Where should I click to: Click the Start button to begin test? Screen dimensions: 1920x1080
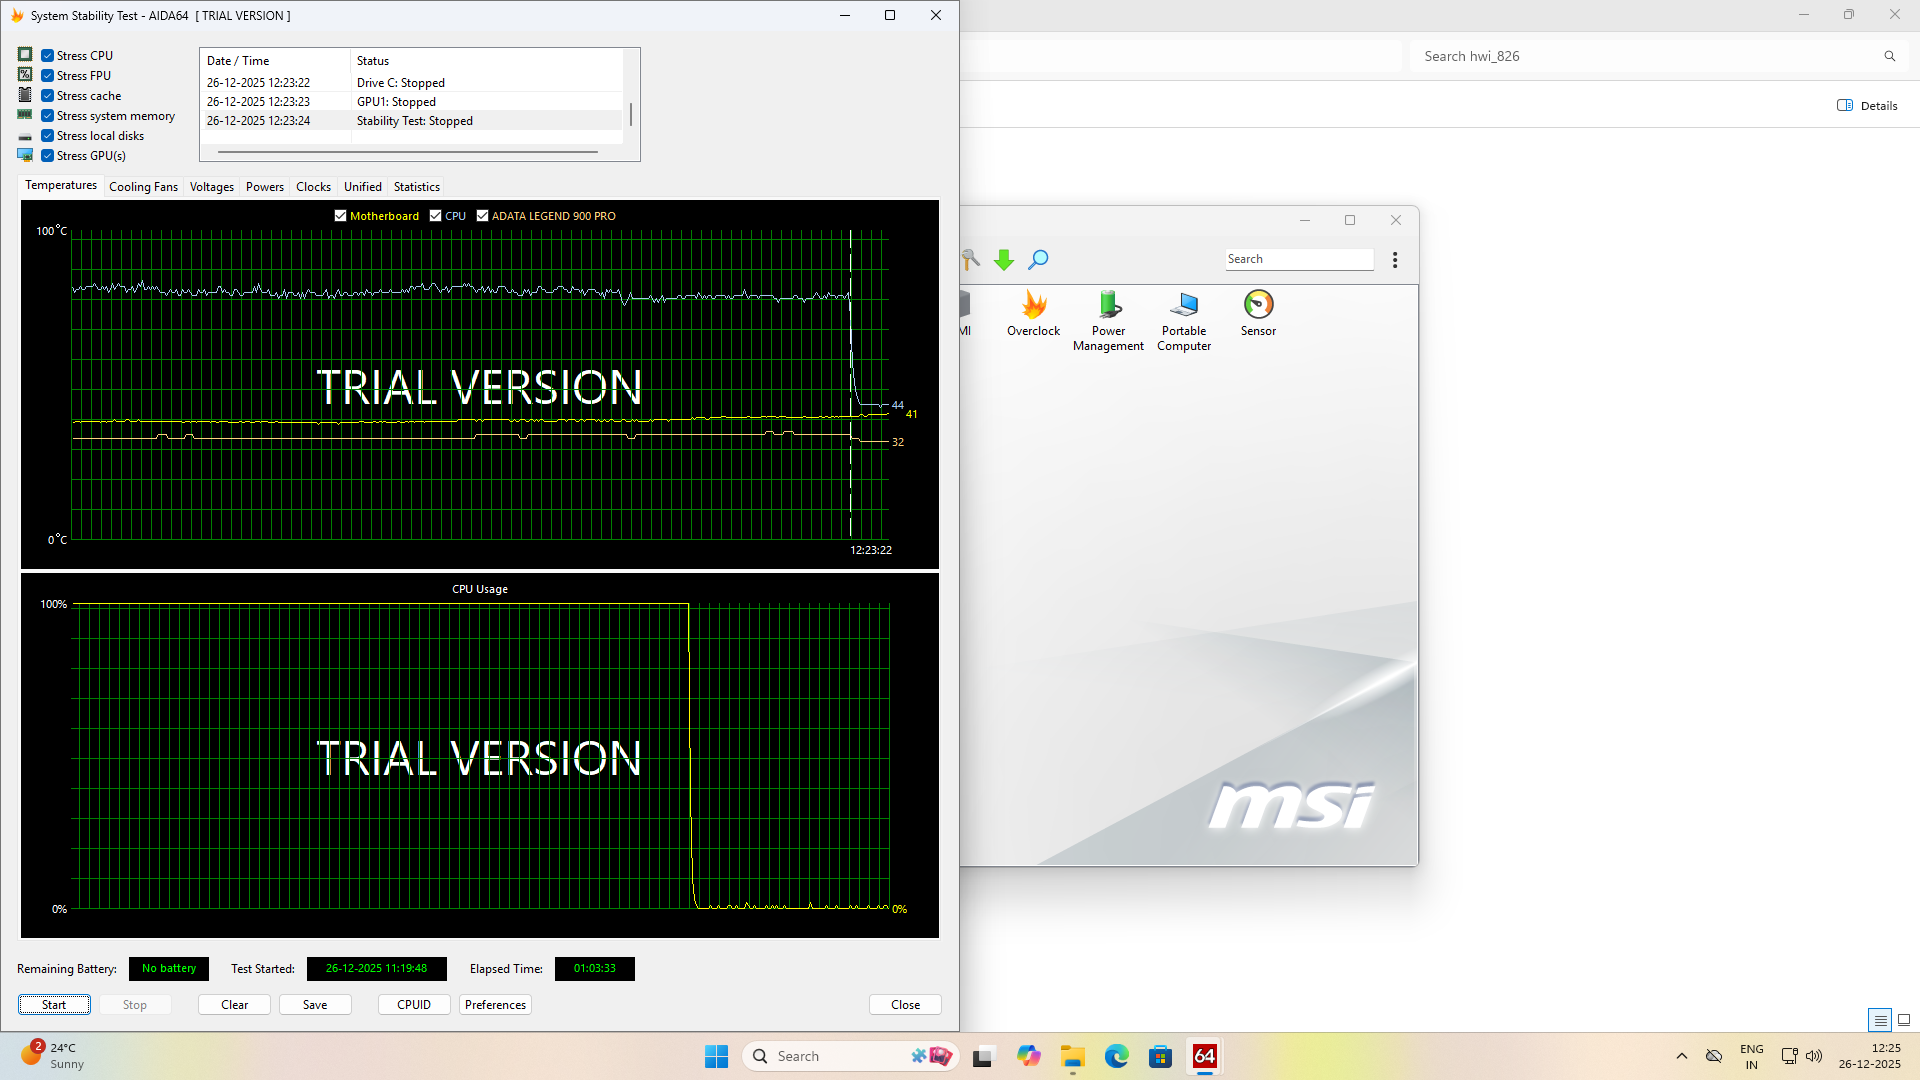click(54, 1005)
